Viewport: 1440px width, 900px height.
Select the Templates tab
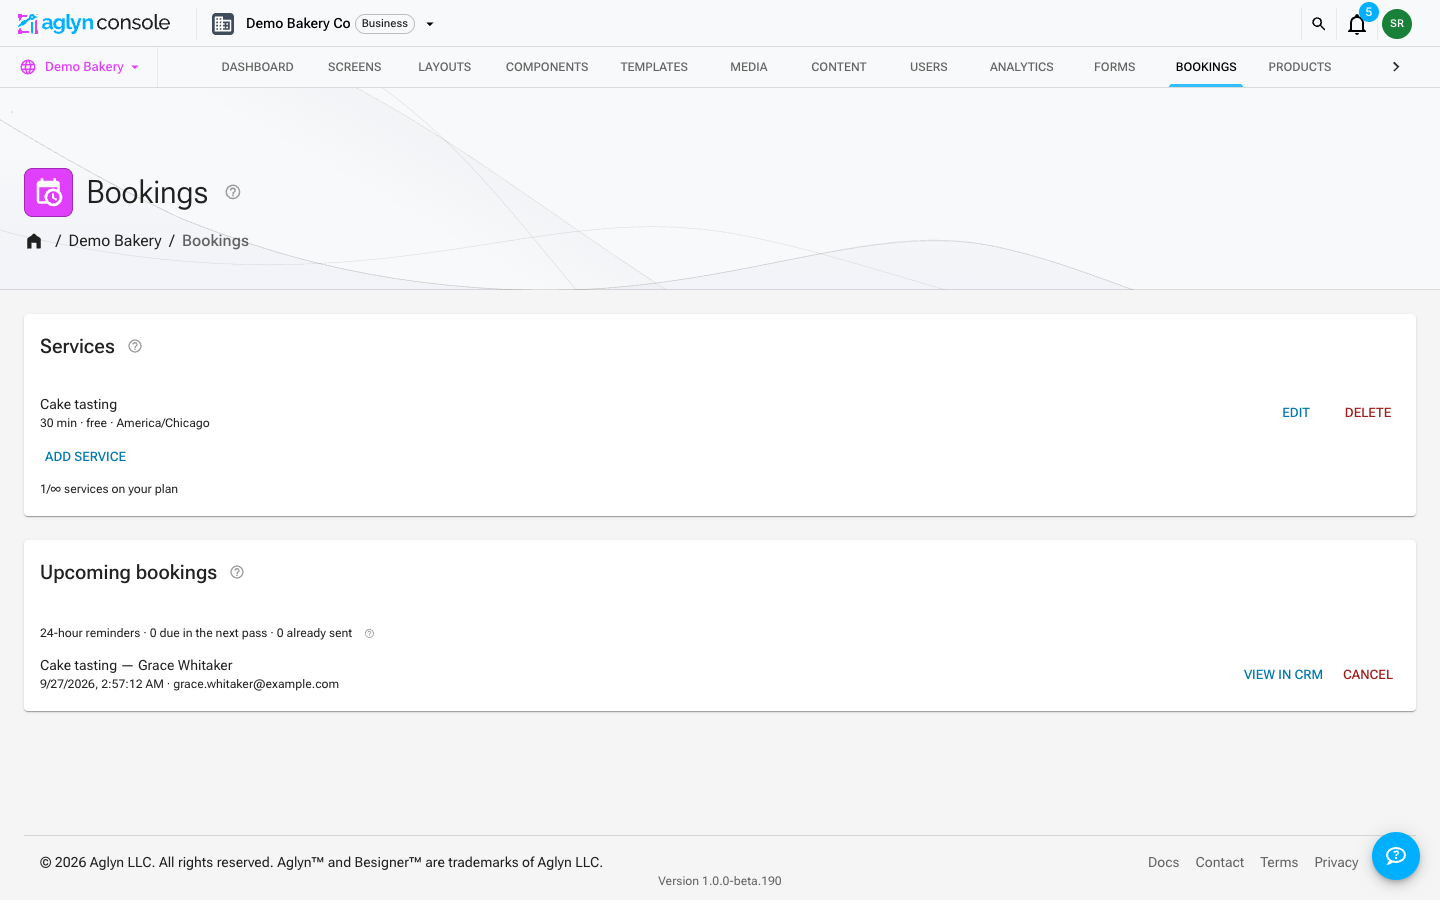point(654,67)
